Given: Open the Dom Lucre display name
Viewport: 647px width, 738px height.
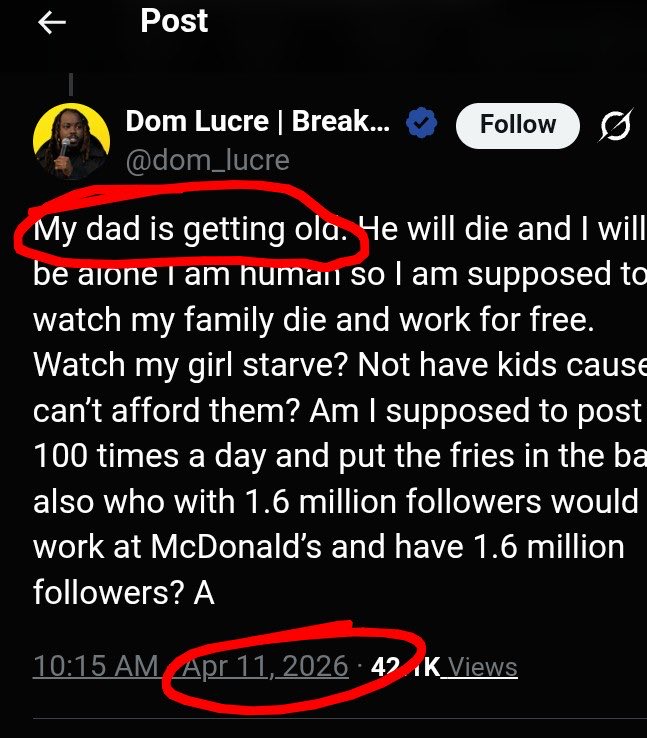Looking at the screenshot, I should 259,123.
